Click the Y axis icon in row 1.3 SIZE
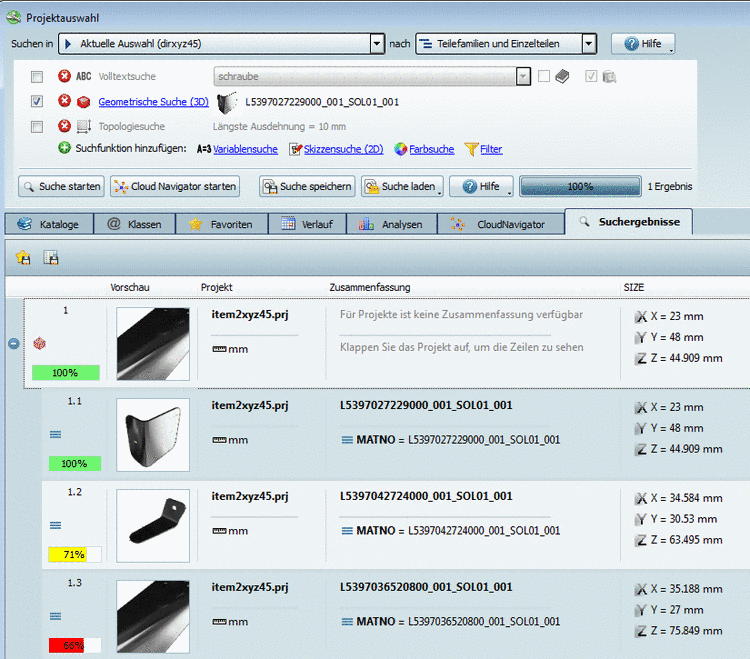This screenshot has height=659, width=750. click(640, 610)
